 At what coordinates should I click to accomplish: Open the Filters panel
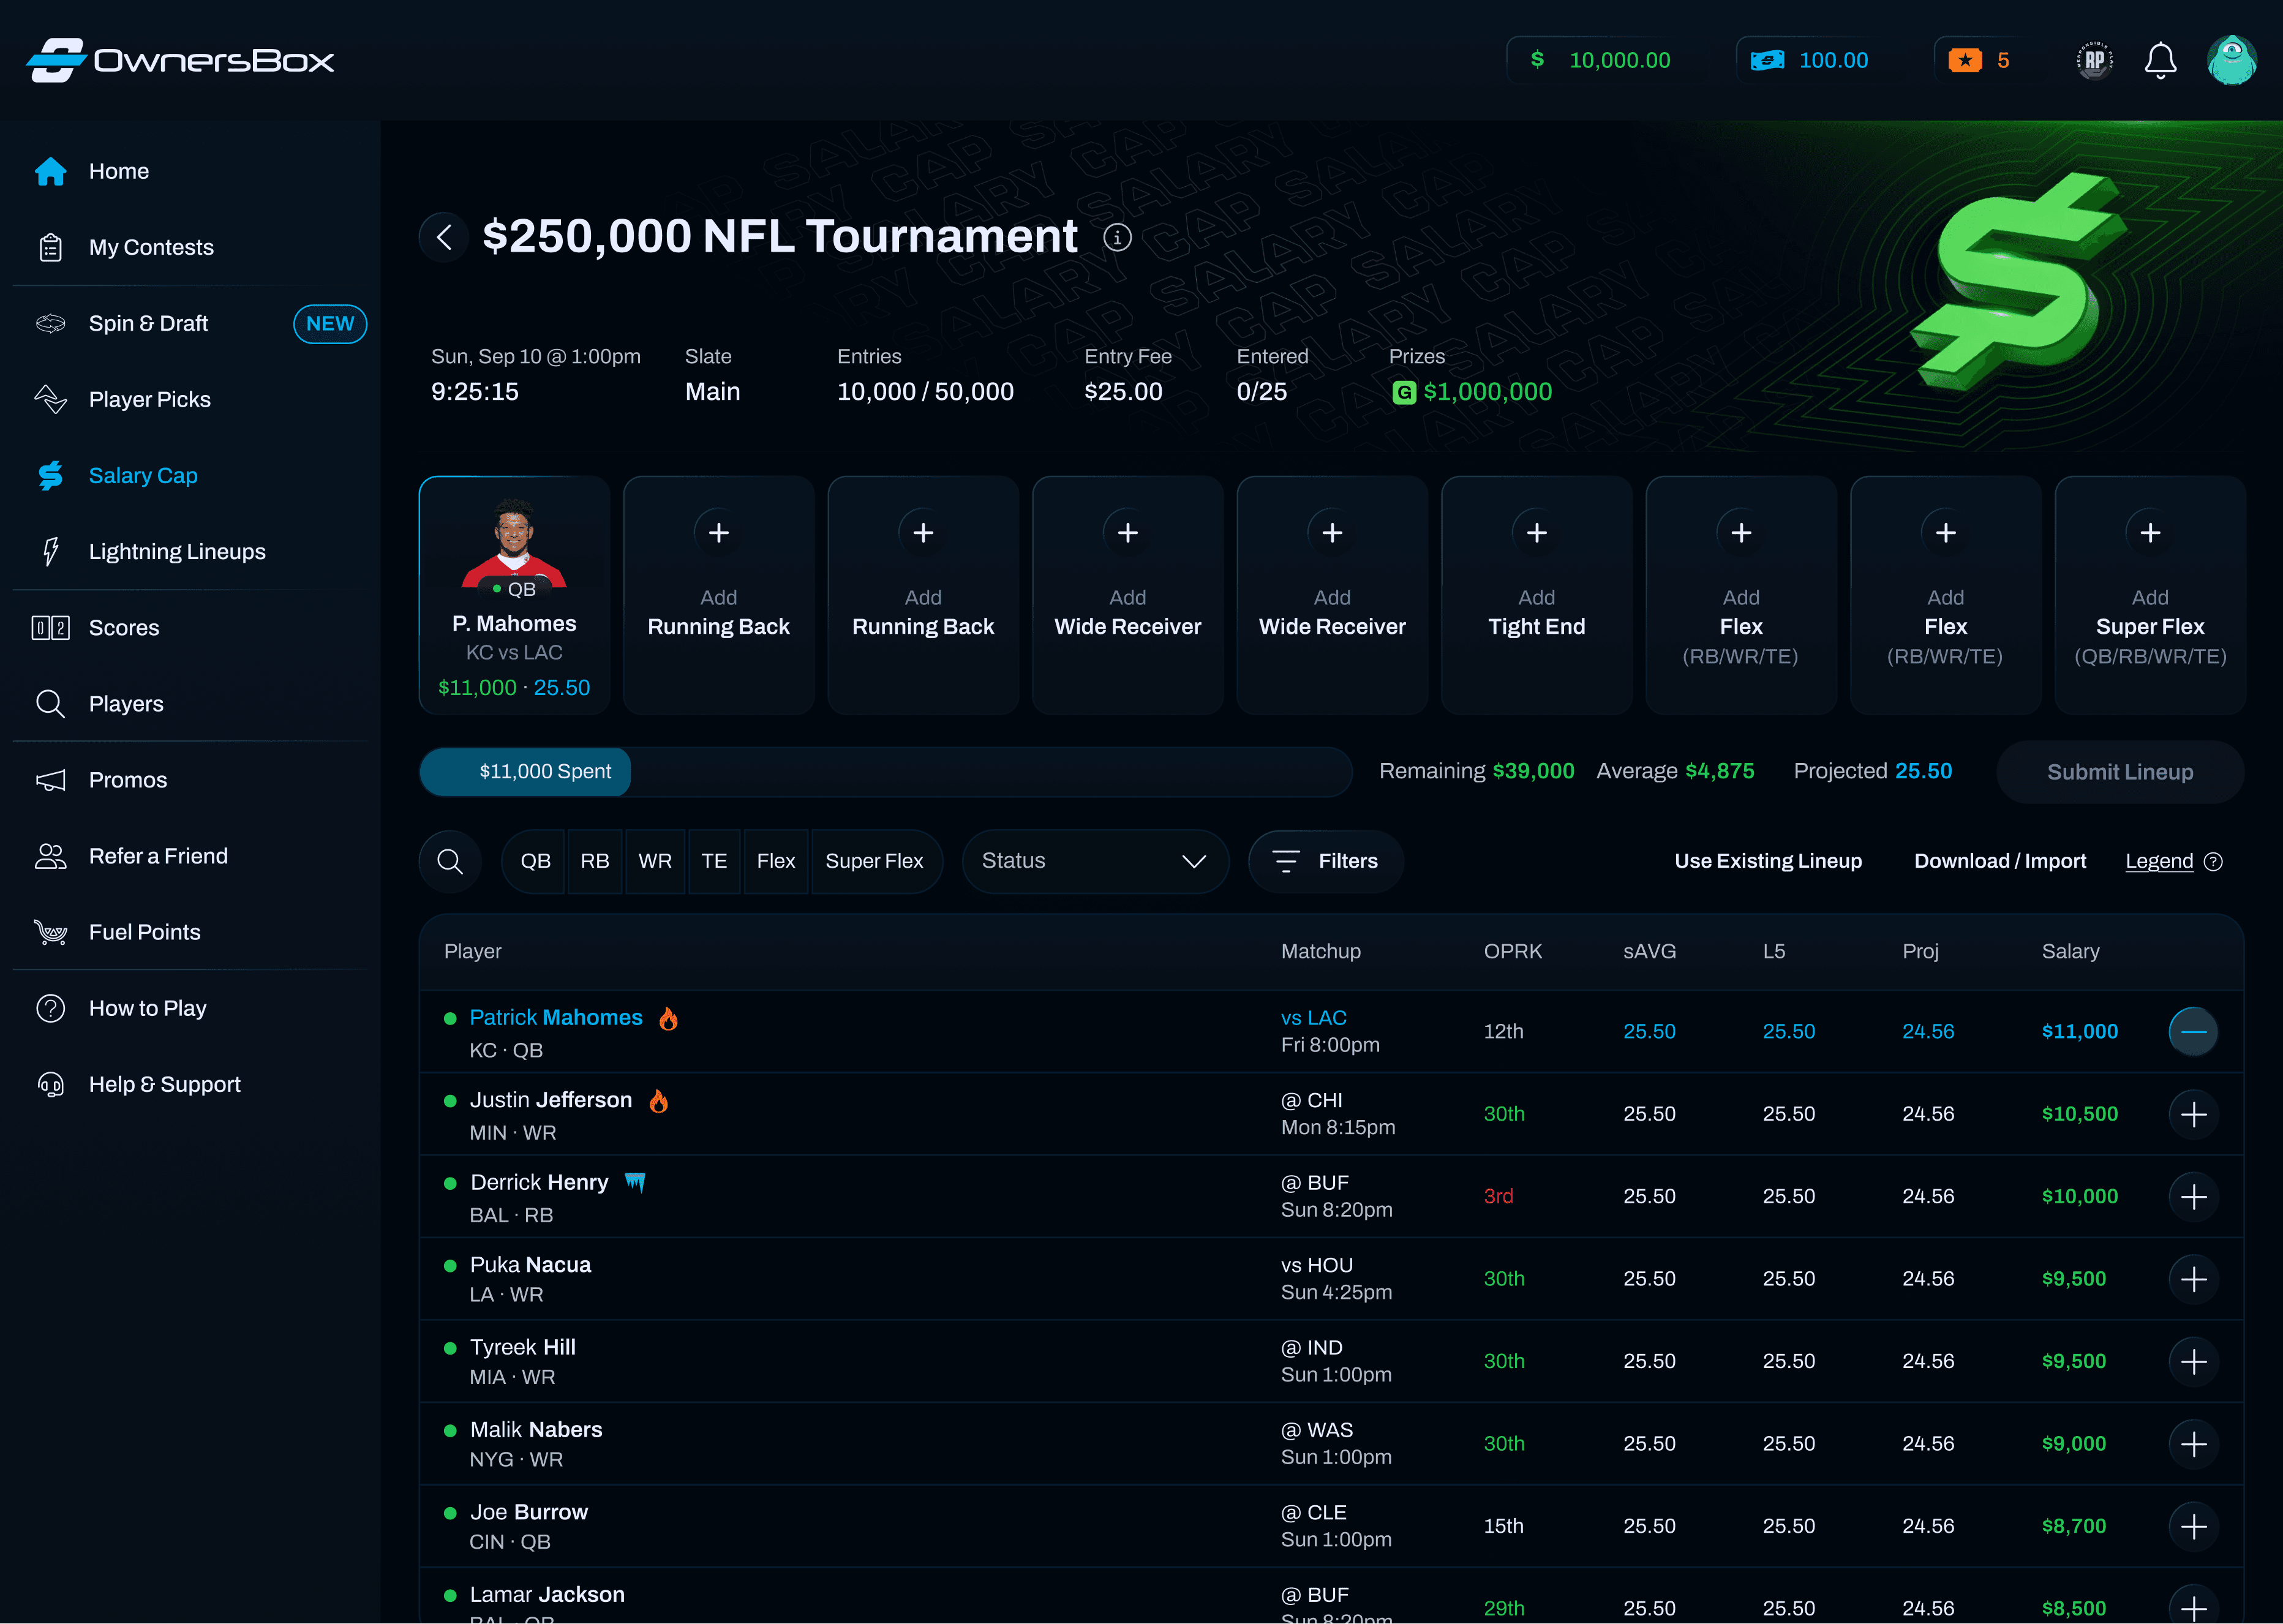pyautogui.click(x=1325, y=861)
